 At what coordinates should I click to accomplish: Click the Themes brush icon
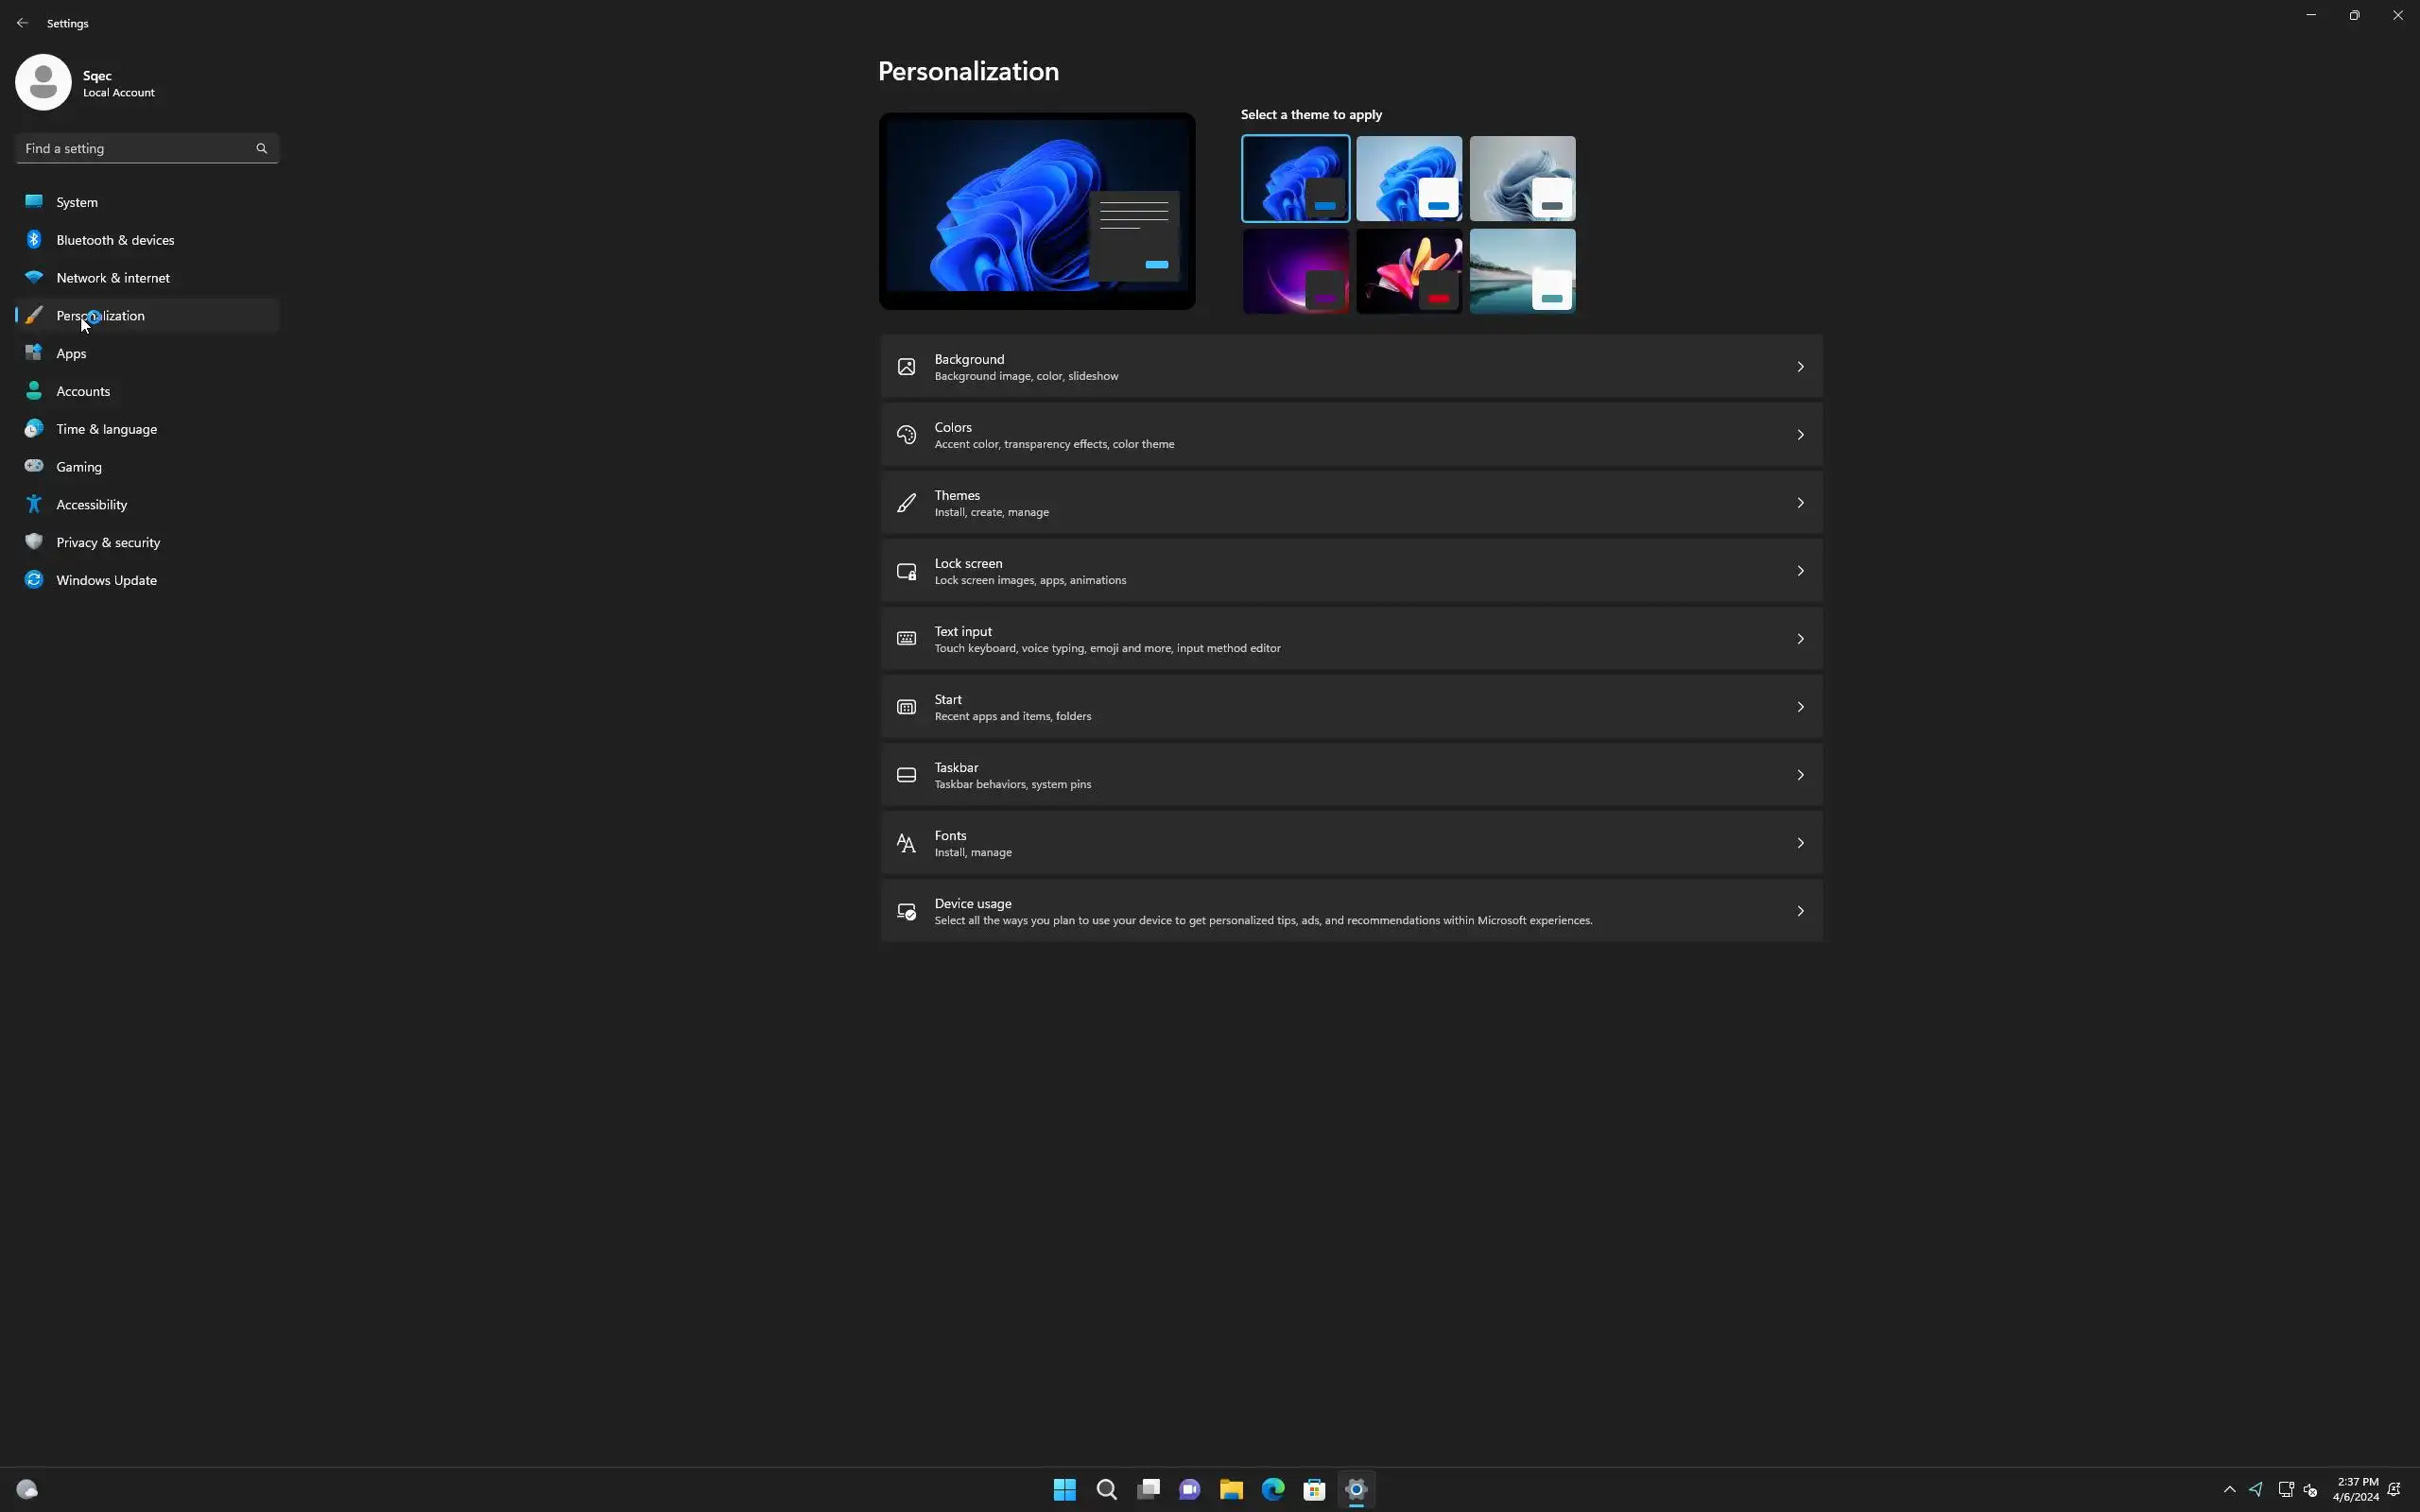click(x=906, y=503)
